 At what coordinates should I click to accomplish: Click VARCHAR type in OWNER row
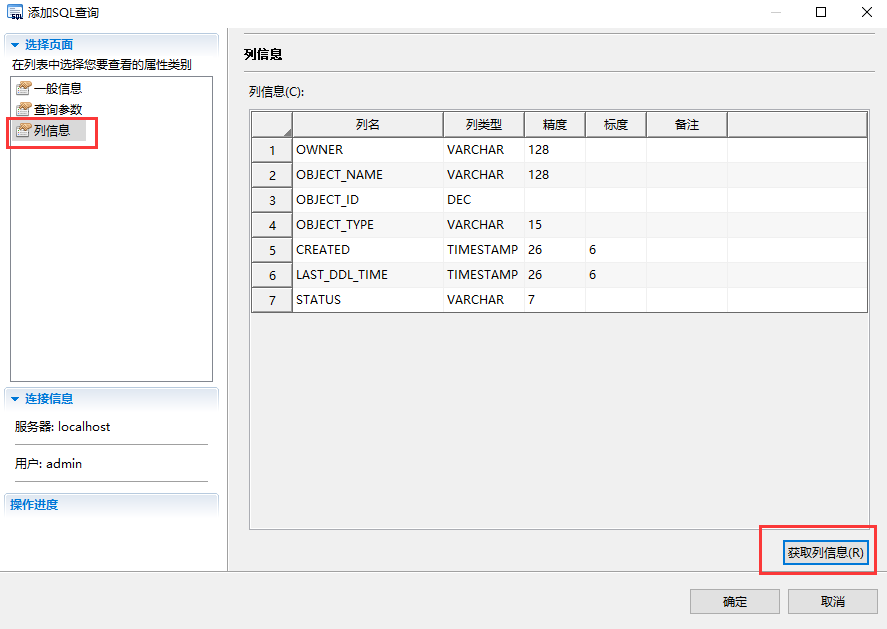[x=484, y=150]
